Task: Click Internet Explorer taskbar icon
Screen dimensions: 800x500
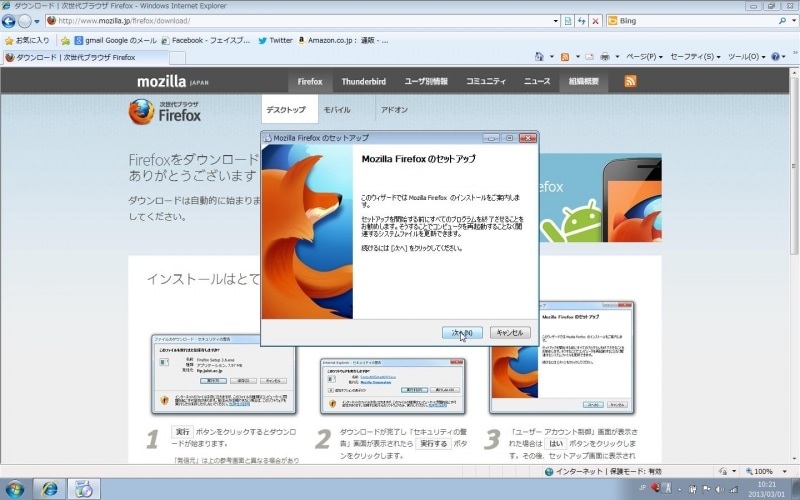Action: pyautogui.click(x=49, y=489)
